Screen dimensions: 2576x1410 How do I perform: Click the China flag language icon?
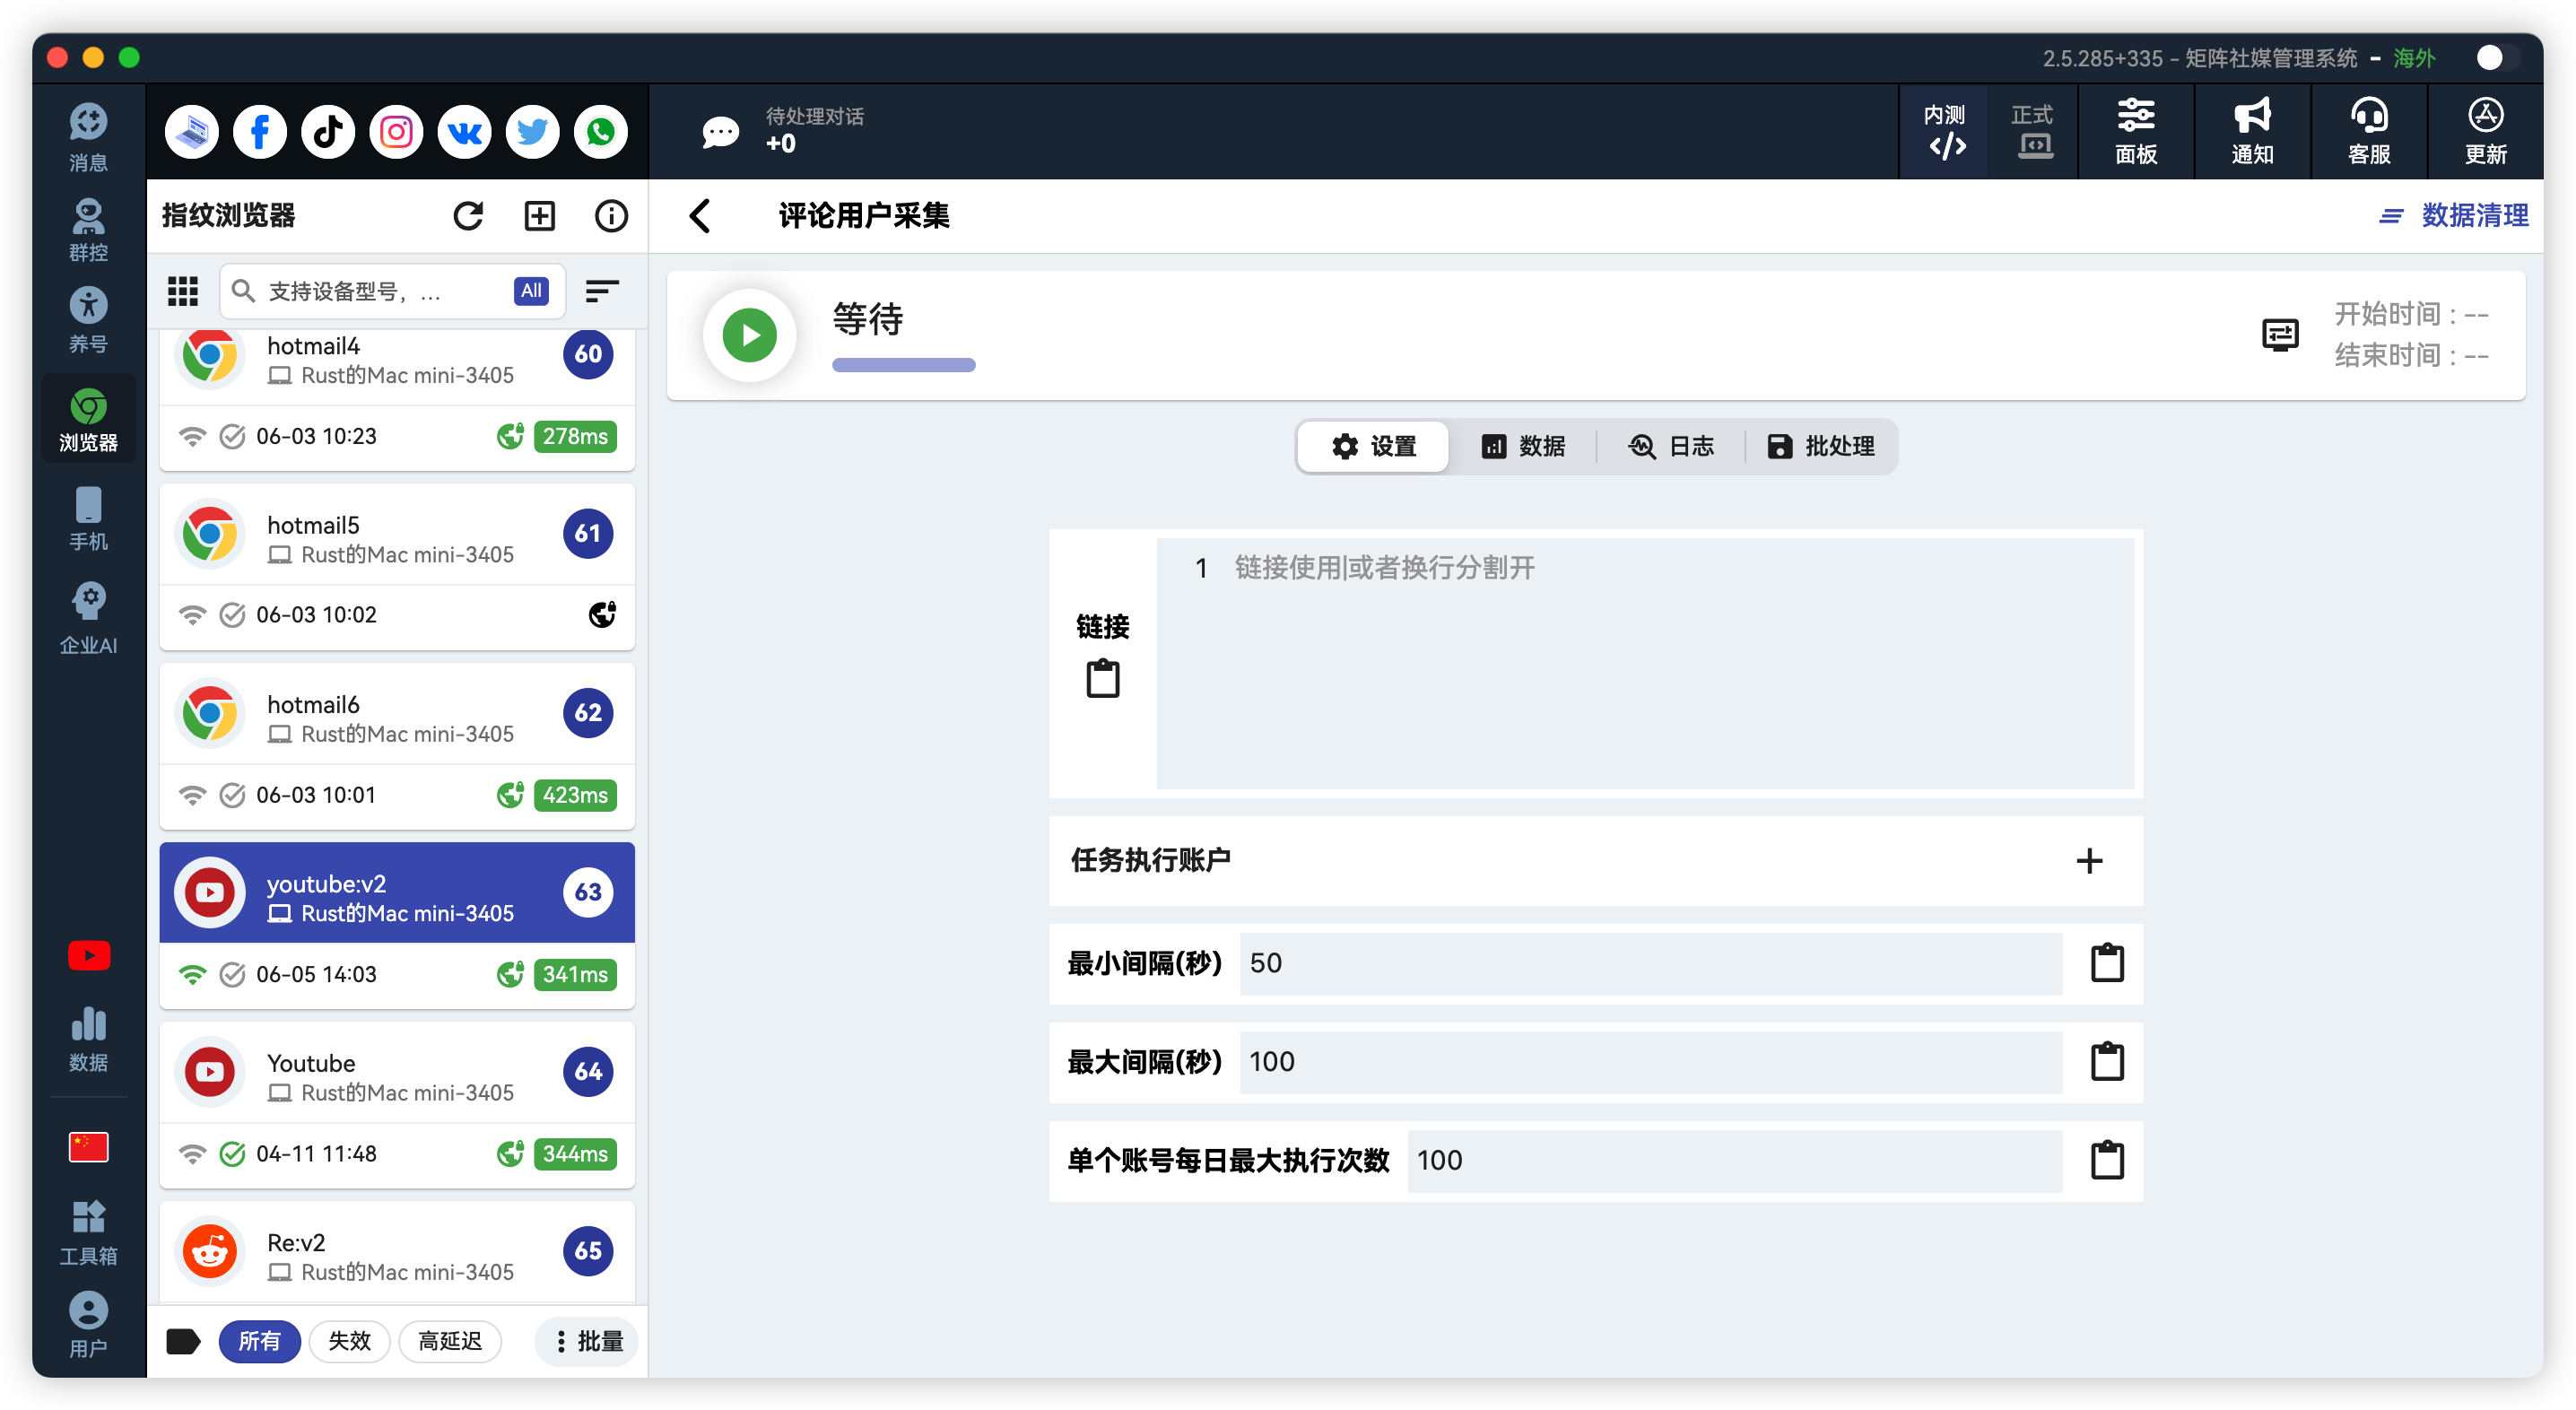(x=88, y=1147)
